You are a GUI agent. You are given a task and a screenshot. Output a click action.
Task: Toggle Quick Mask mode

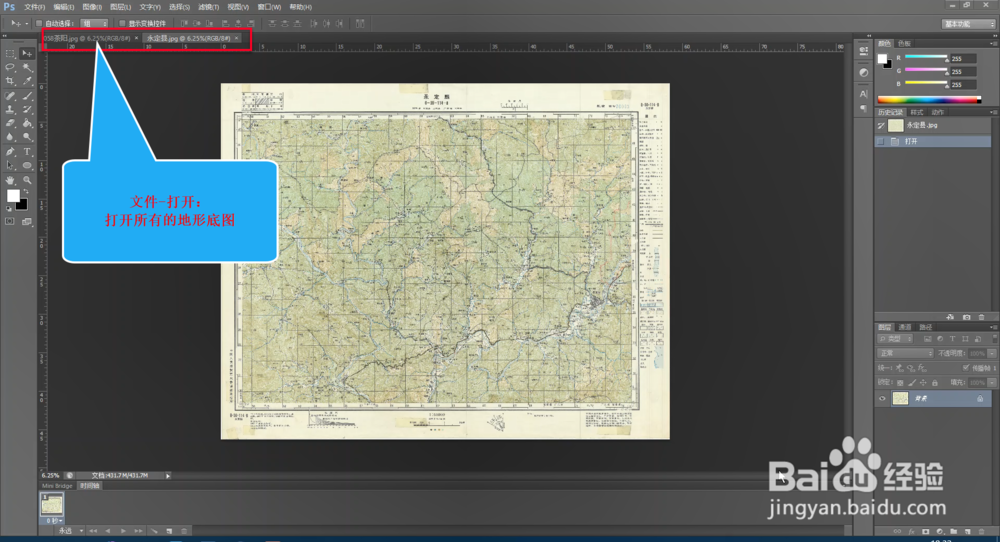[10, 221]
